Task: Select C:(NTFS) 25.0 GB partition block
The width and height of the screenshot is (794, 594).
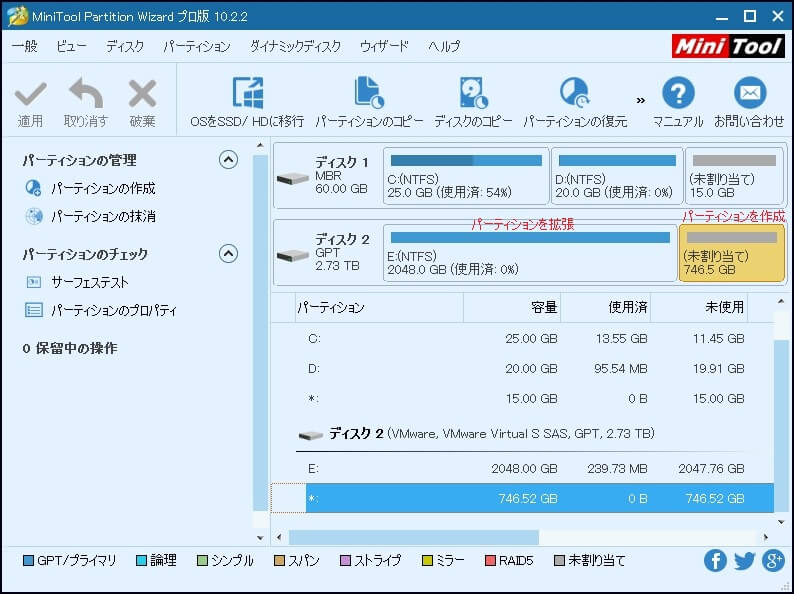Action: (x=466, y=176)
